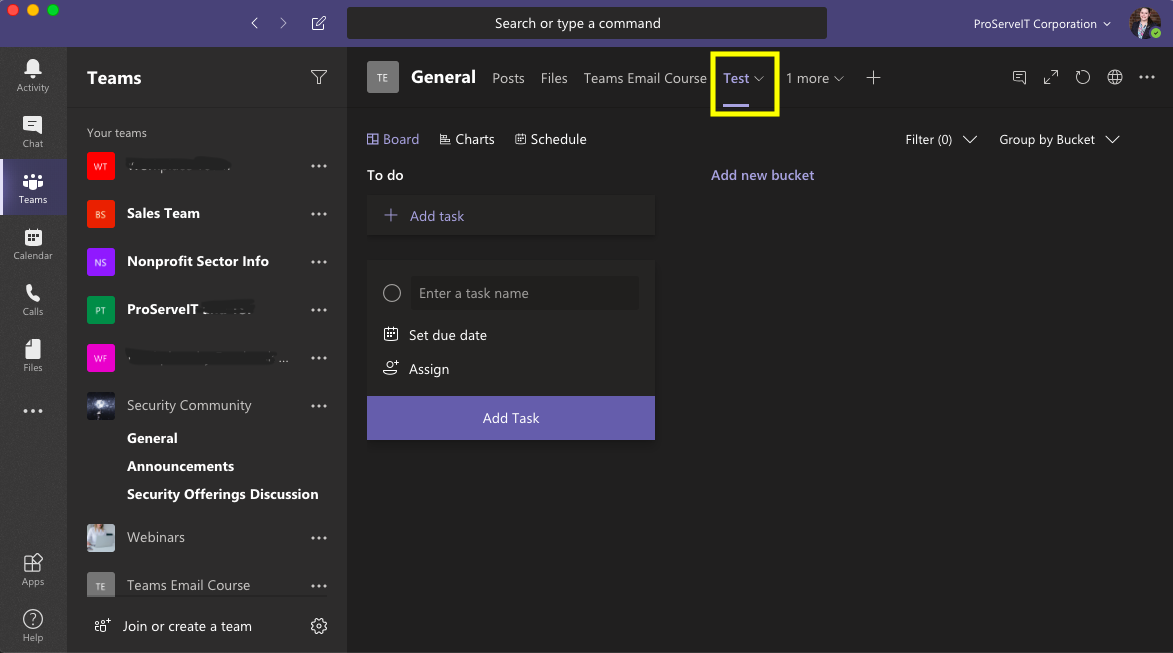
Task: Mark the new task as complete
Action: point(391,292)
